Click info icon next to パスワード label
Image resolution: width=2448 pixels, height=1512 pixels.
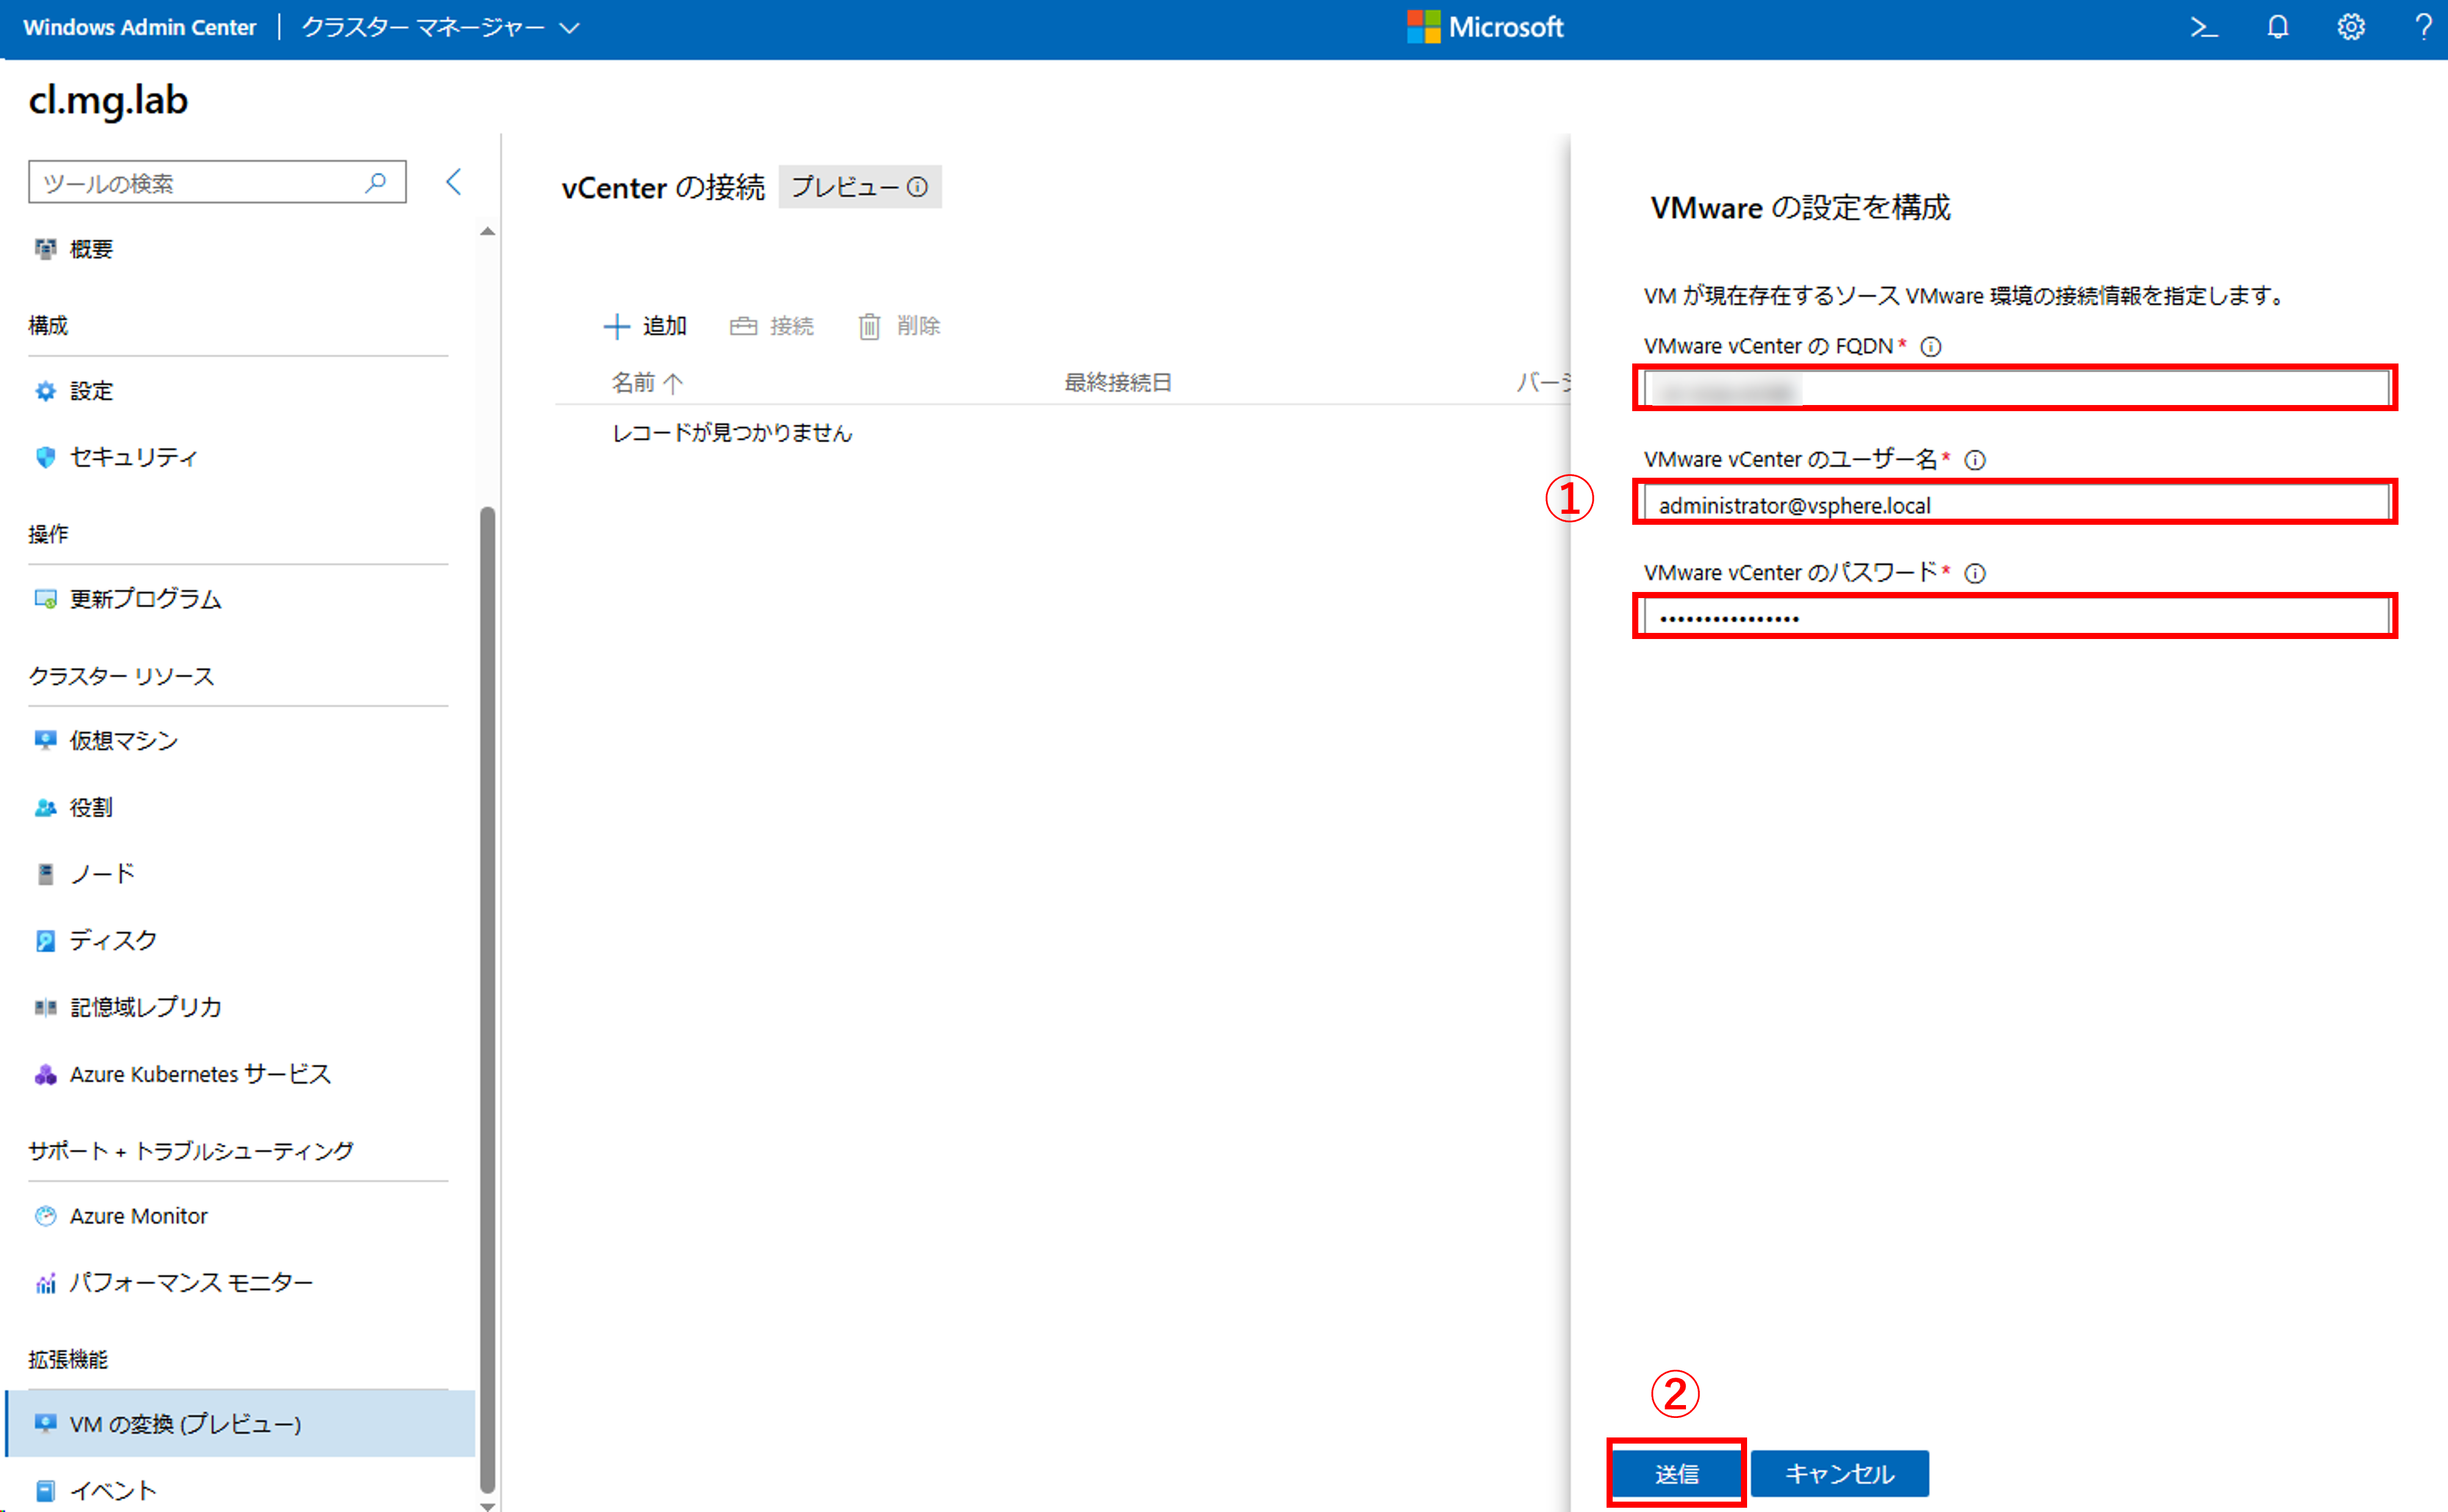click(1975, 574)
